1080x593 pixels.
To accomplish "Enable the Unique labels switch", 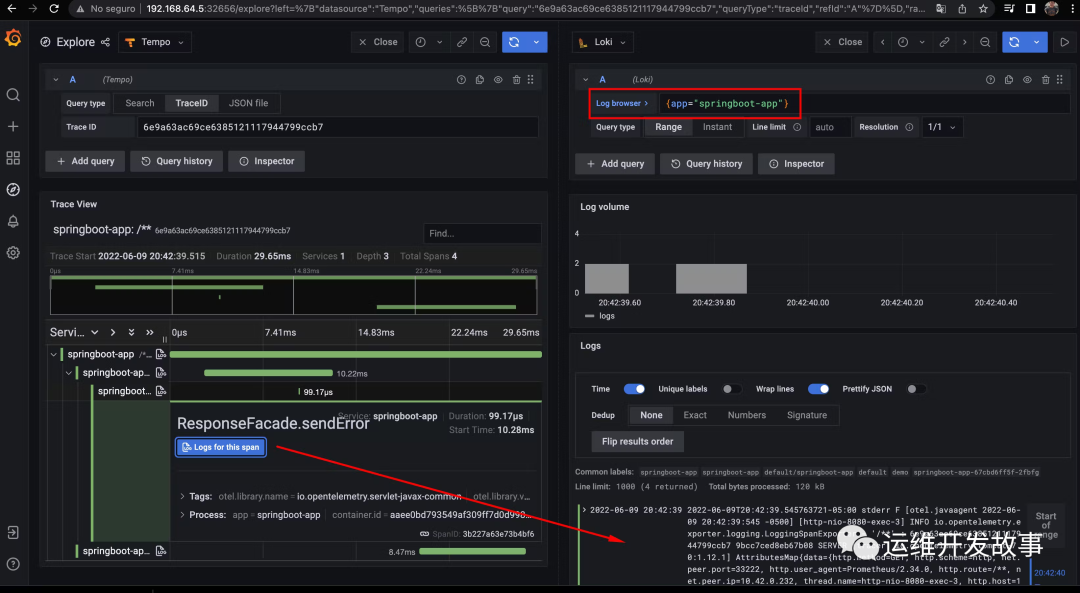I will [732, 389].
